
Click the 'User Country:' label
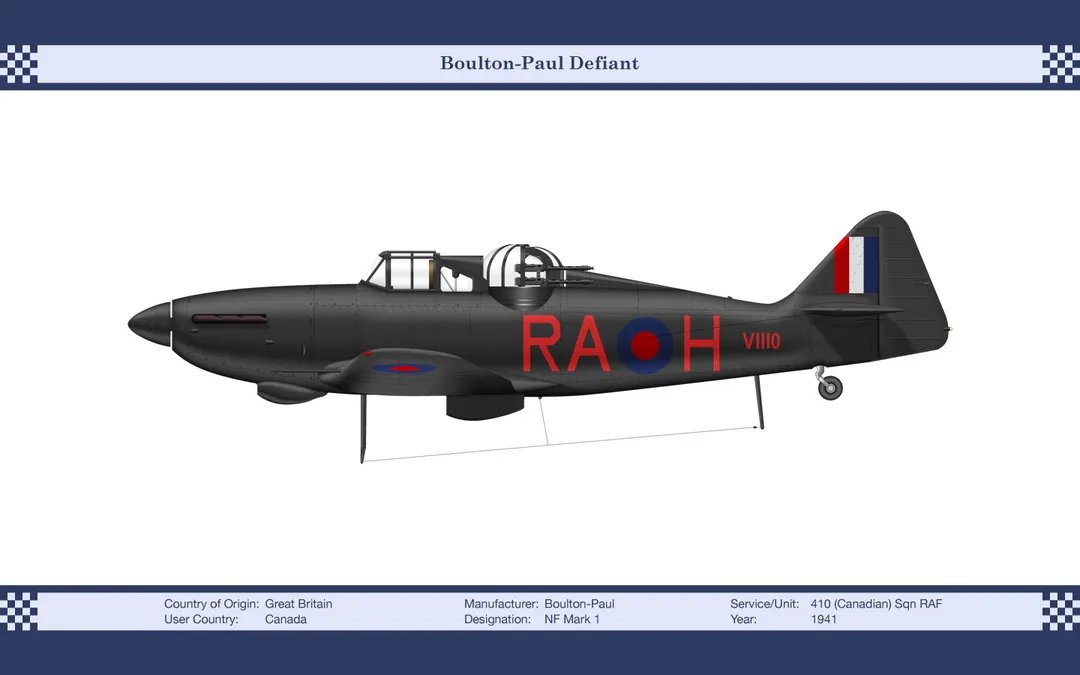[201, 619]
